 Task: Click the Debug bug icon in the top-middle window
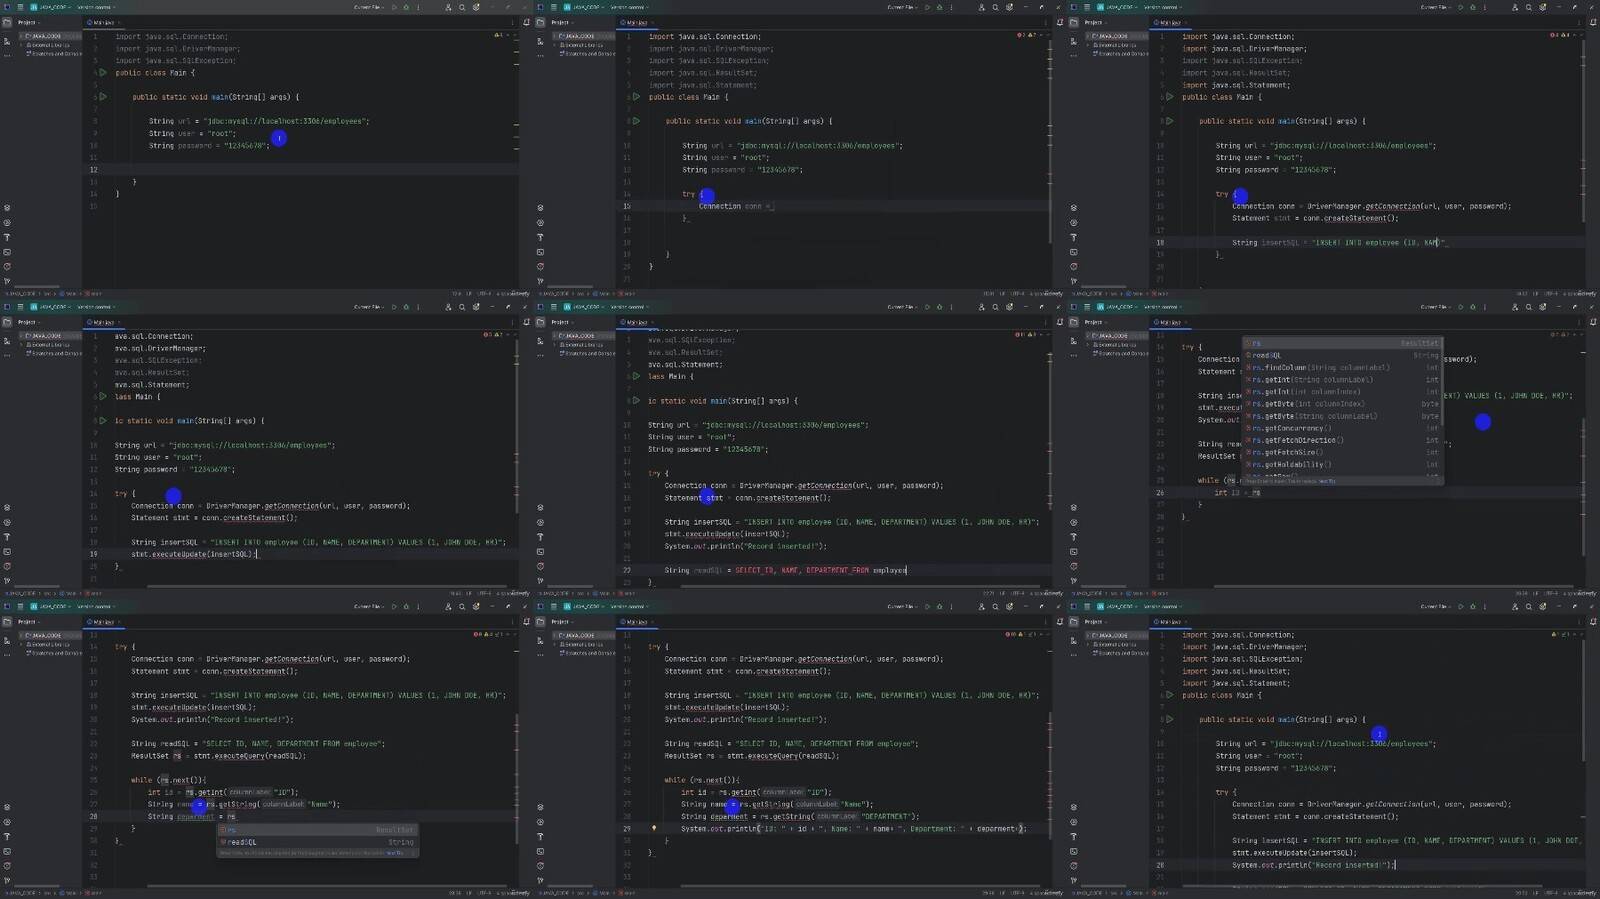(940, 7)
